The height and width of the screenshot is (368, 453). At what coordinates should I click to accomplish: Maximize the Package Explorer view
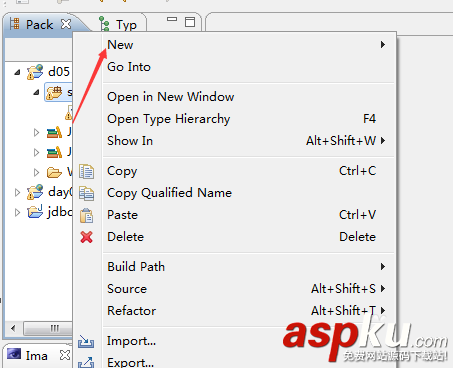click(190, 22)
